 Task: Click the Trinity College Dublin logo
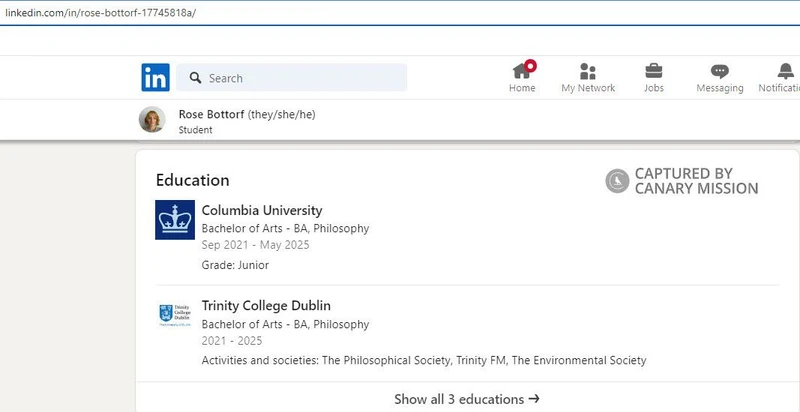click(x=175, y=315)
